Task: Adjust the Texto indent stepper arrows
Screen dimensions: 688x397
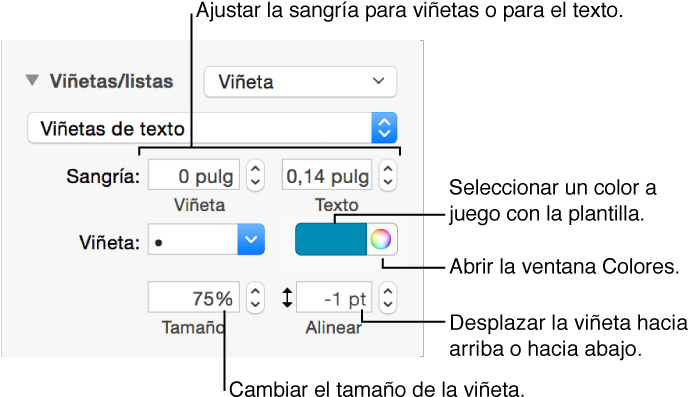Action: coord(388,175)
